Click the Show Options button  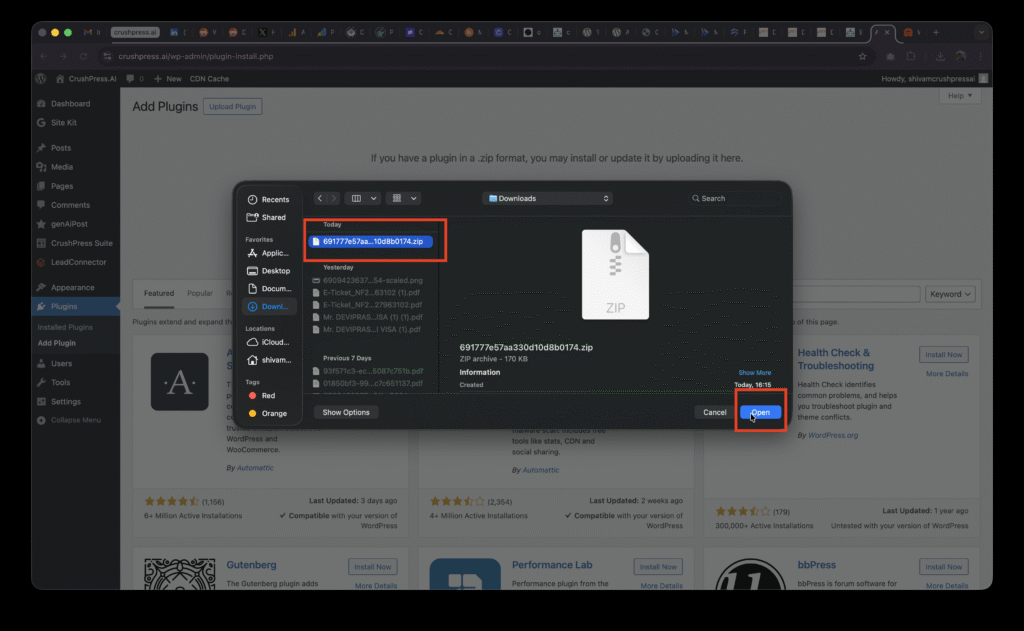point(346,412)
